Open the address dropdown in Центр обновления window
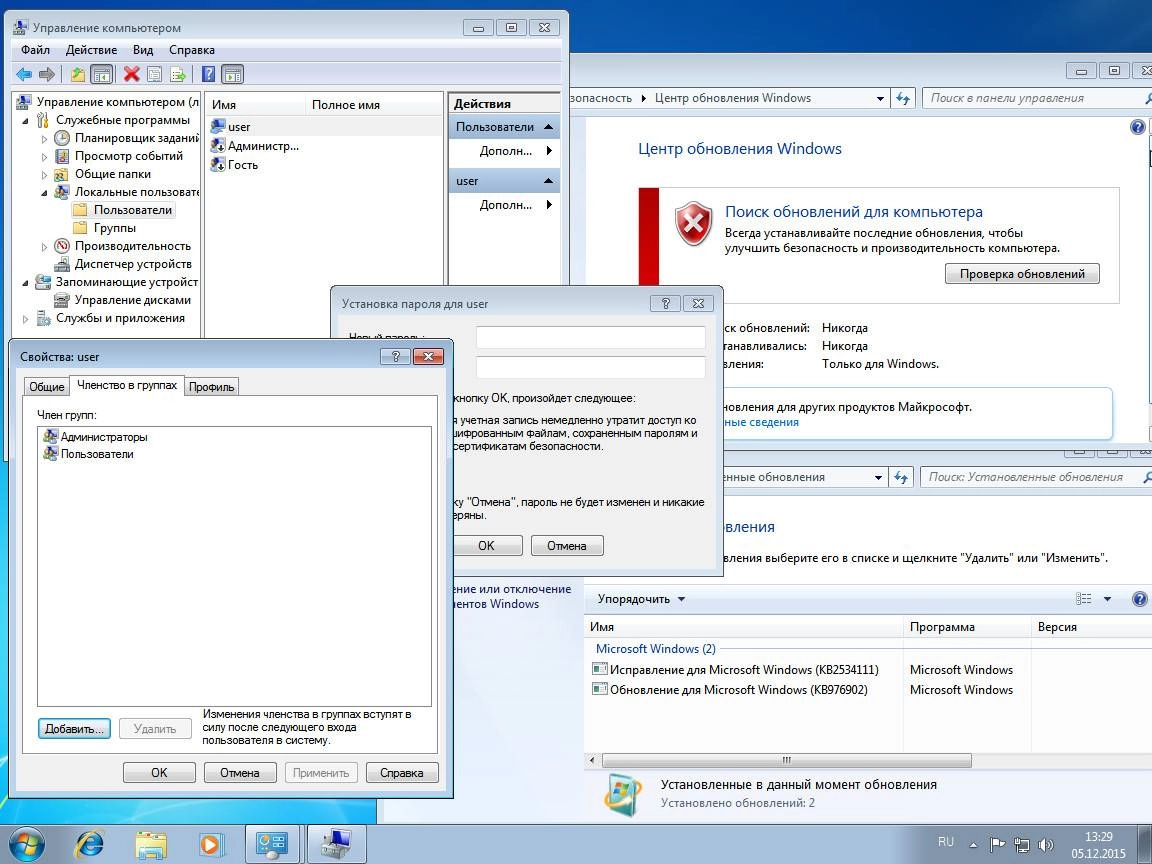Screen dimensions: 1152x864 point(880,98)
